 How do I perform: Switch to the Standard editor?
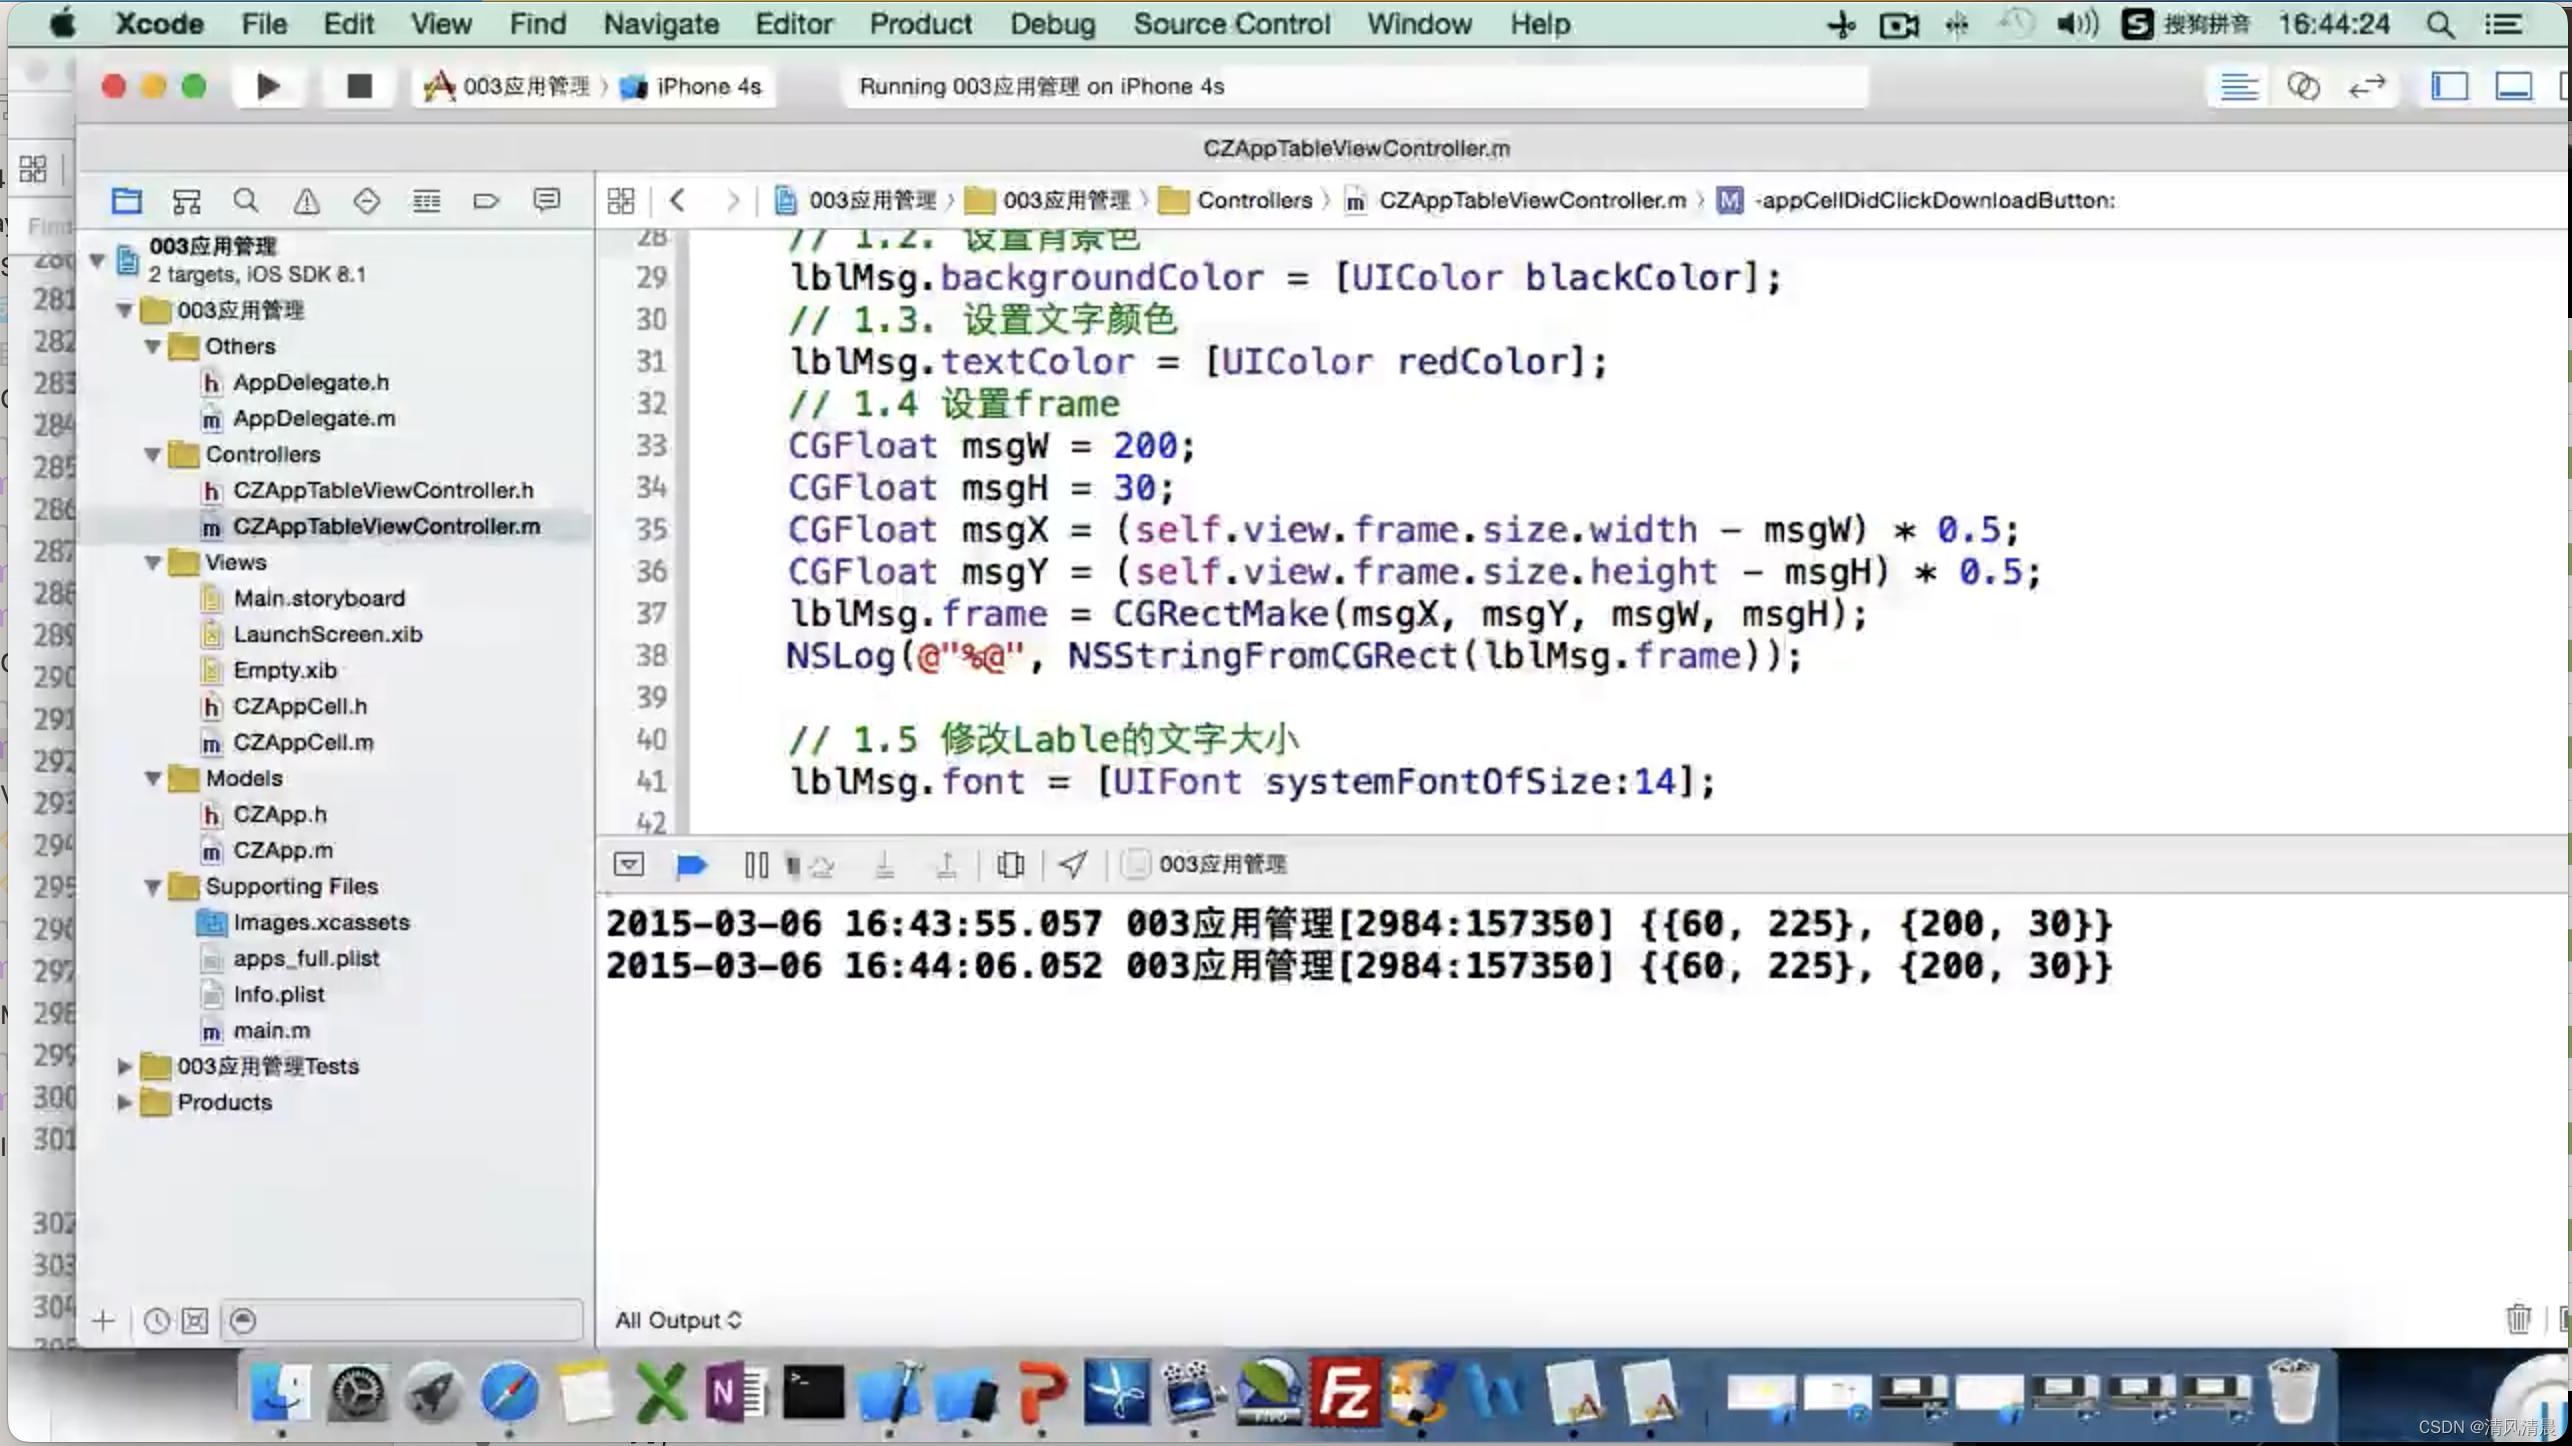click(2239, 87)
